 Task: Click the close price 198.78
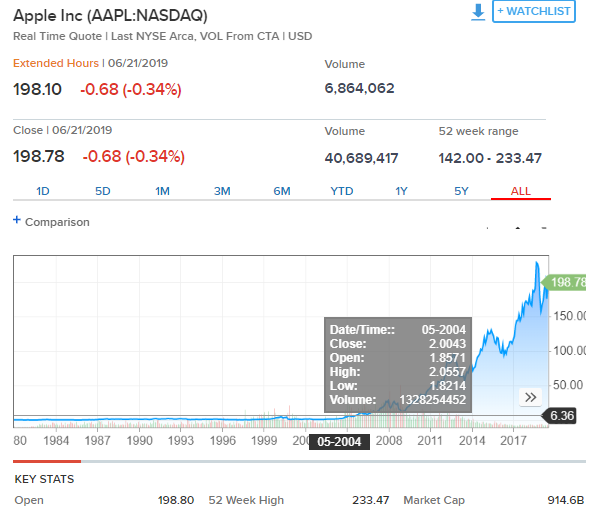coord(39,156)
